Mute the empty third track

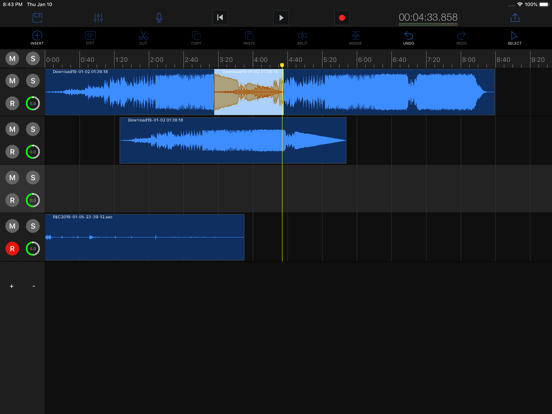click(12, 177)
